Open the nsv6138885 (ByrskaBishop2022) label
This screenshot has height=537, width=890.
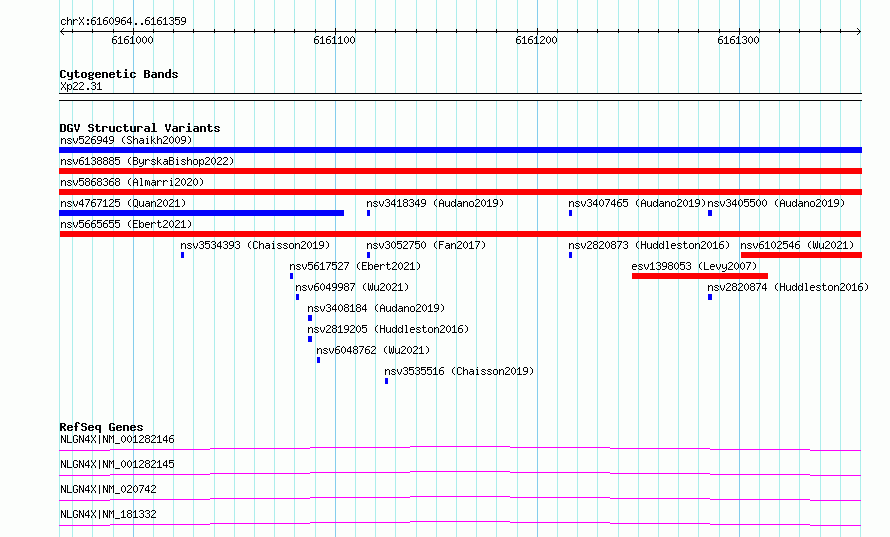pos(147,161)
